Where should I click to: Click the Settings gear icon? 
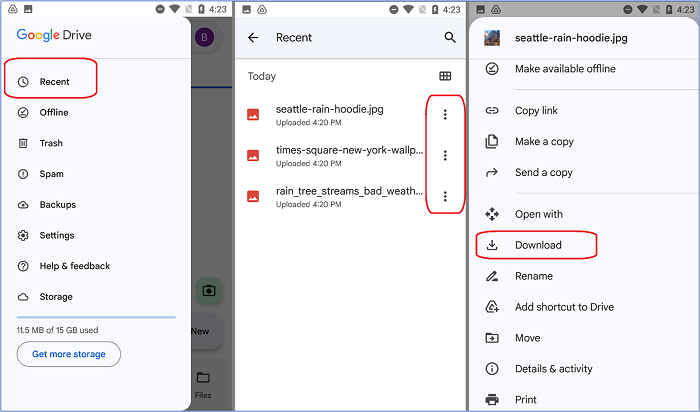(x=23, y=236)
